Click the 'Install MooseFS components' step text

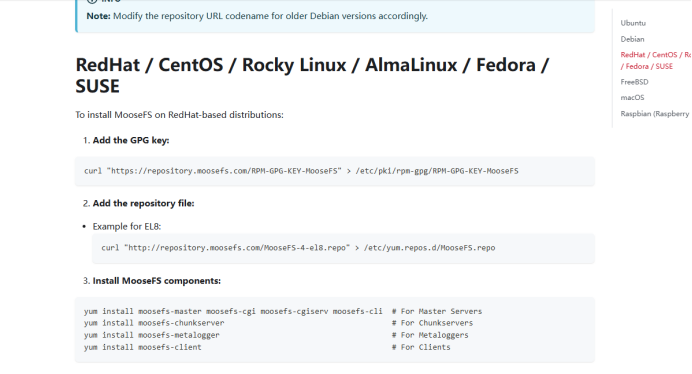coord(156,281)
